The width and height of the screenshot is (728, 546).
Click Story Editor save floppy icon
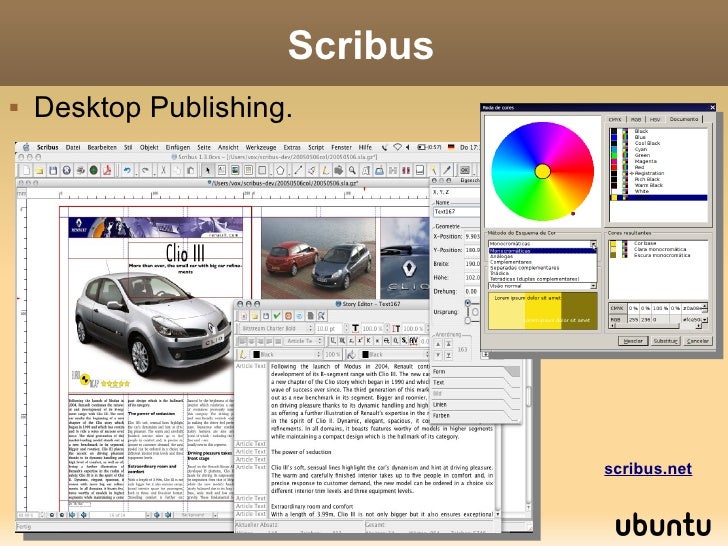[x=266, y=316]
